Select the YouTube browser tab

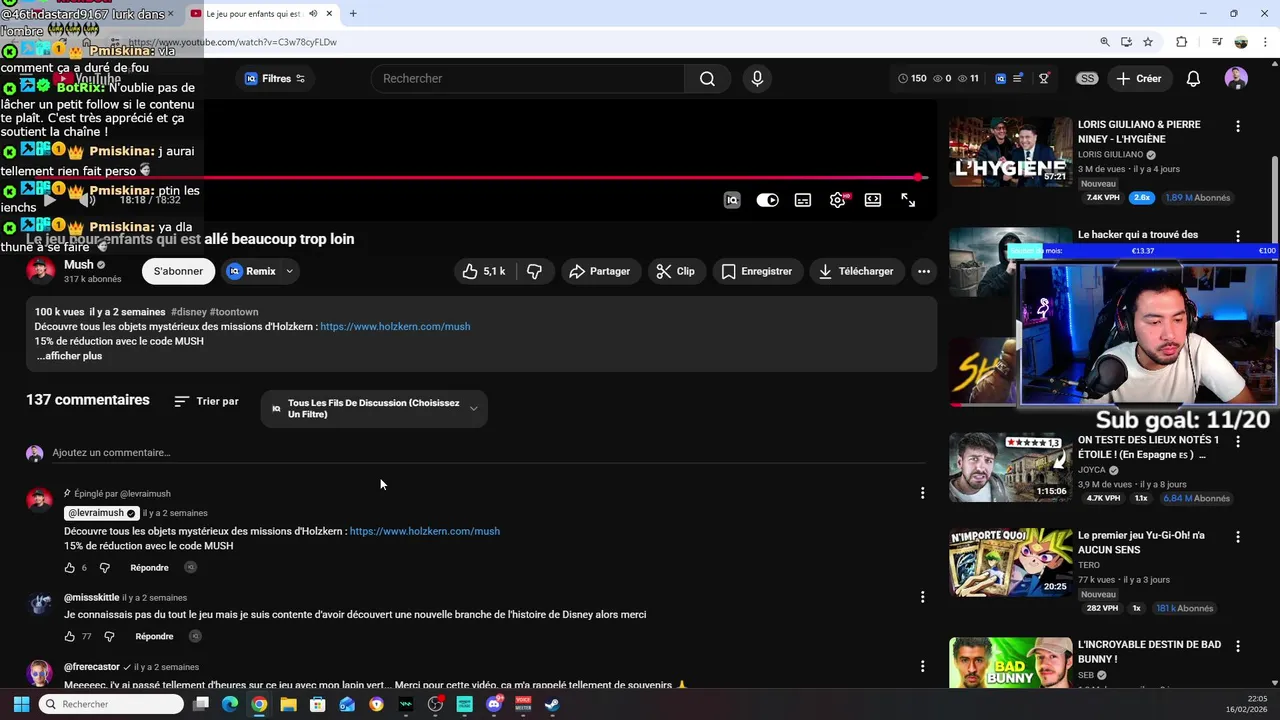click(x=263, y=14)
